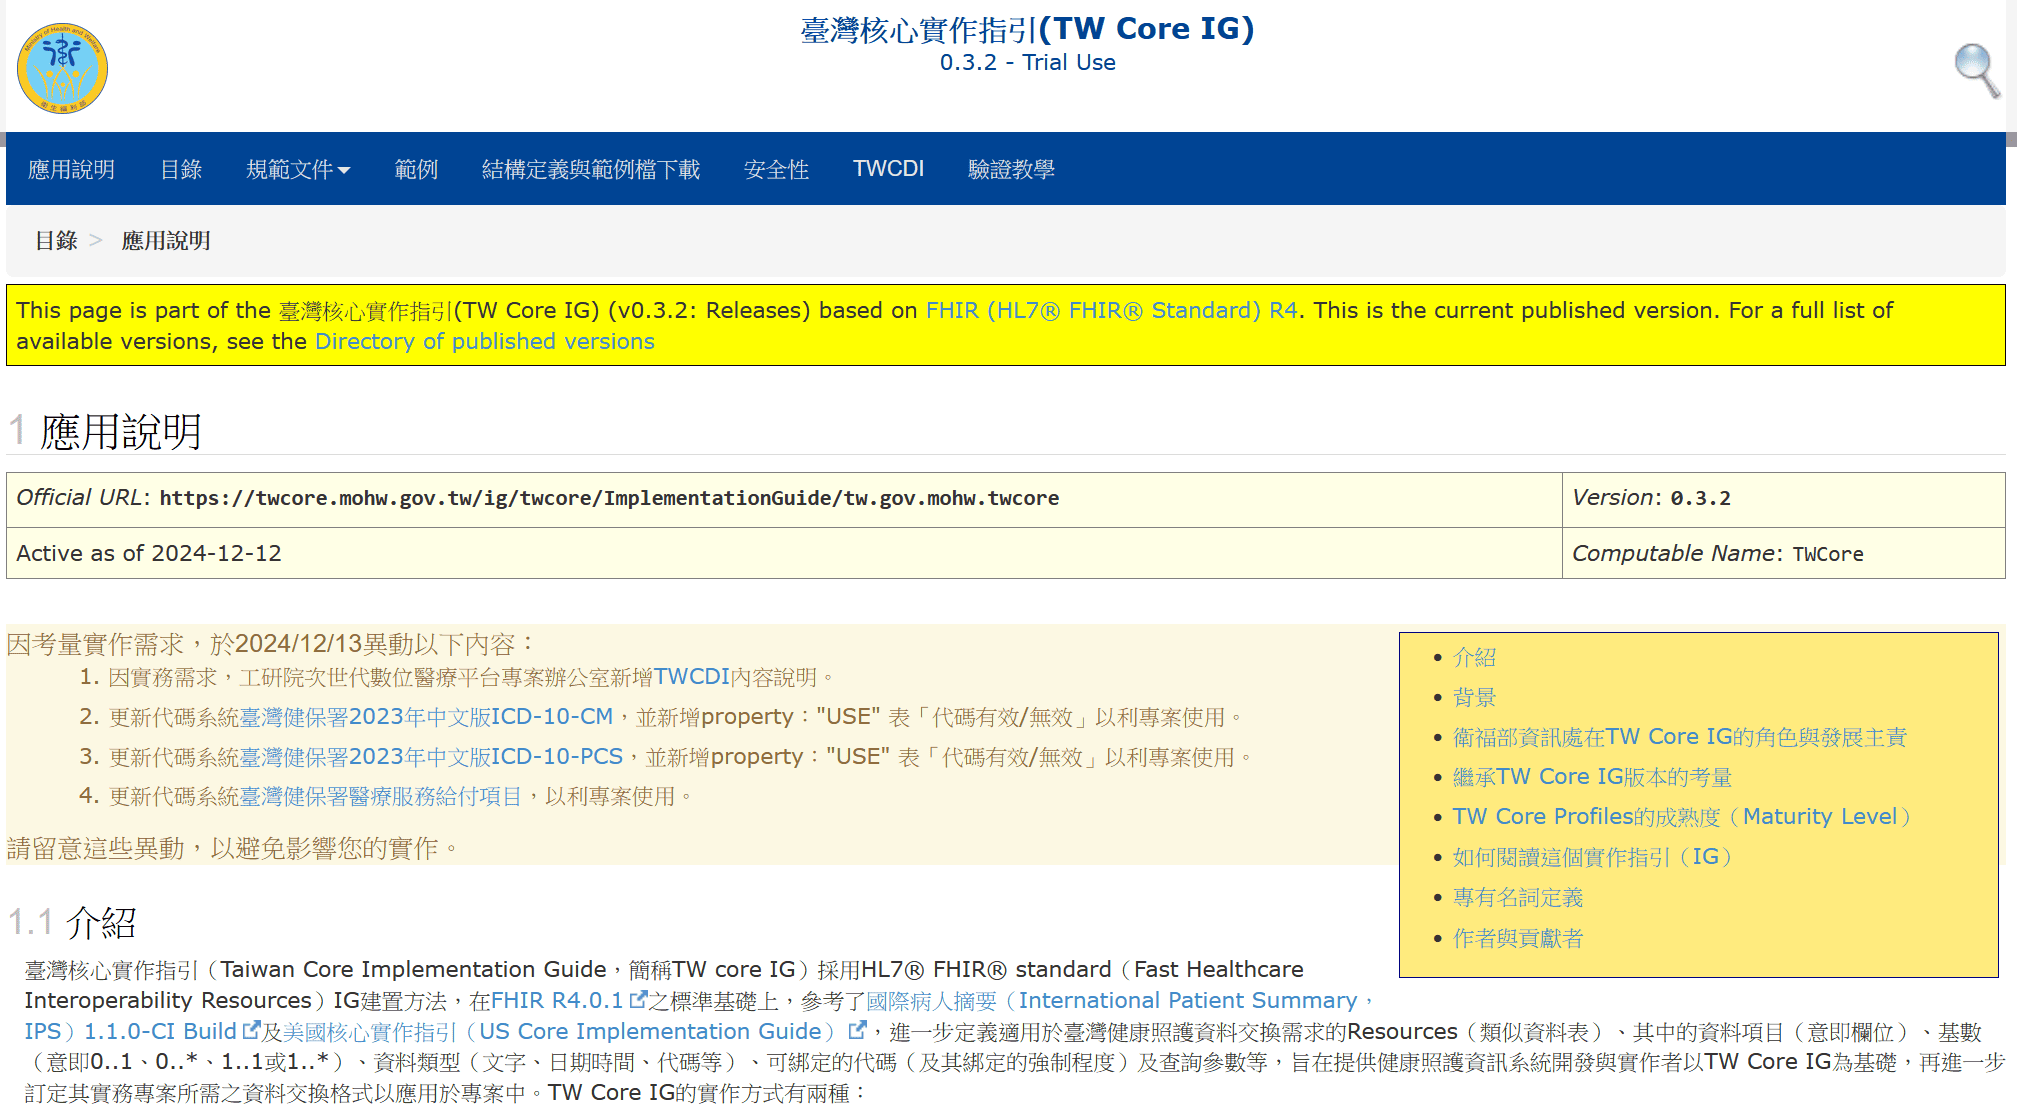Select 結構定義與範例檔下載 in navbar
Screen dimensions: 2017x1117
point(590,169)
